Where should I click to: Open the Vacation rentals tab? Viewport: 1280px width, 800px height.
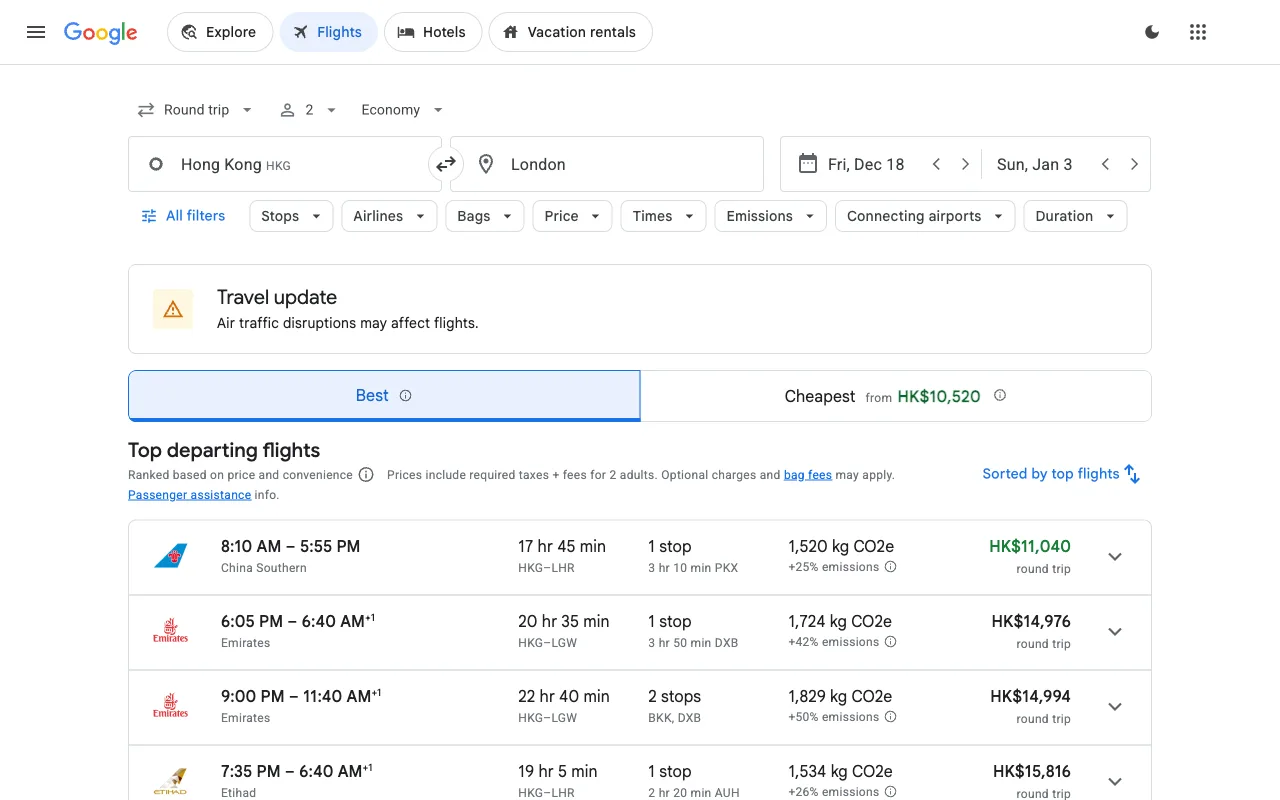pyautogui.click(x=570, y=32)
